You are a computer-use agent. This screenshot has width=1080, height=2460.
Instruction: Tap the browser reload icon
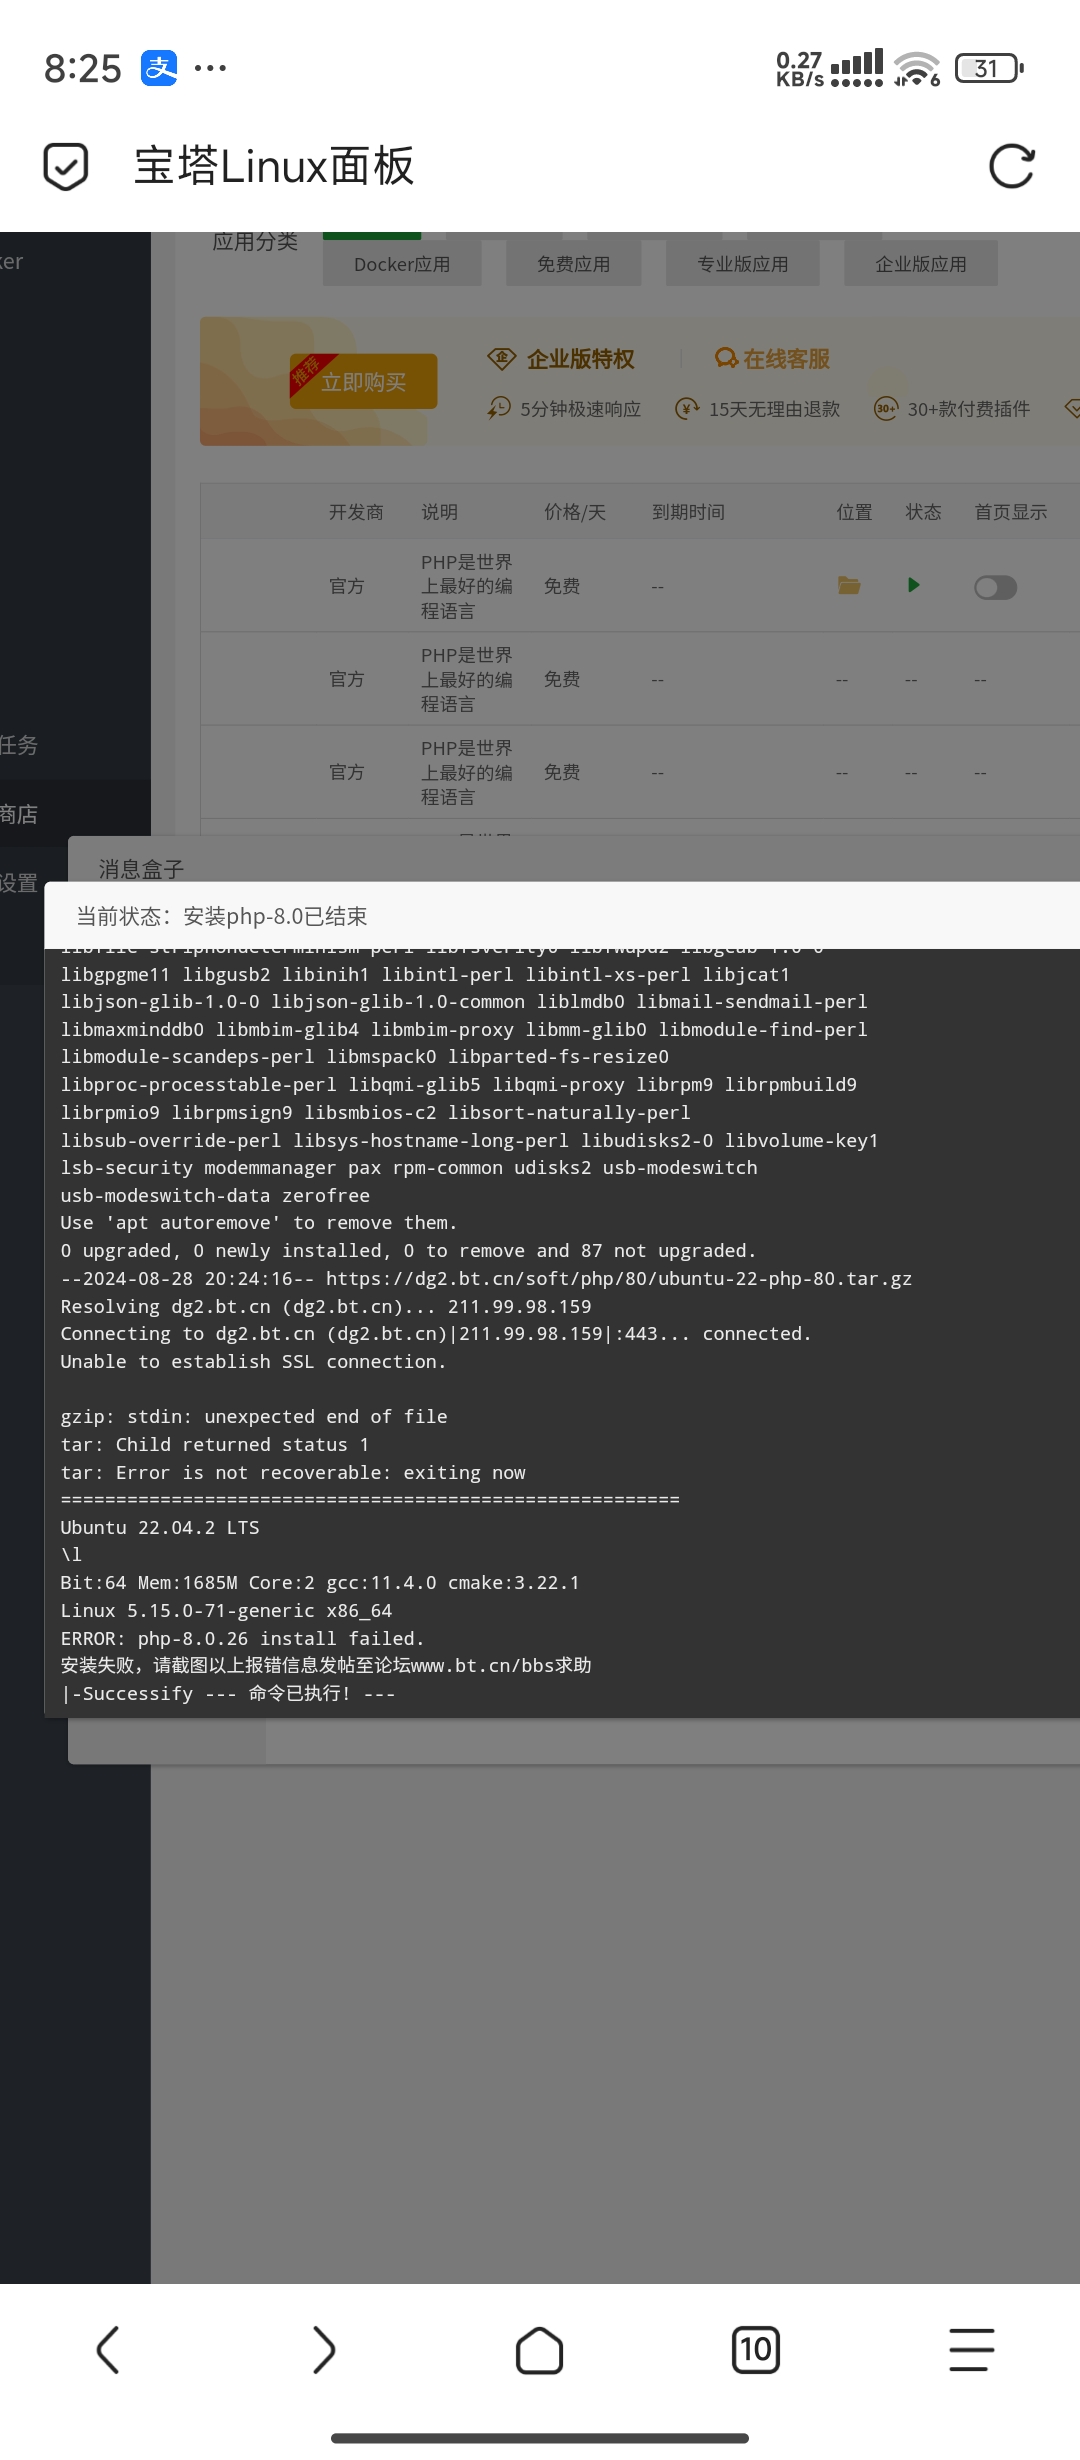pos(1011,166)
